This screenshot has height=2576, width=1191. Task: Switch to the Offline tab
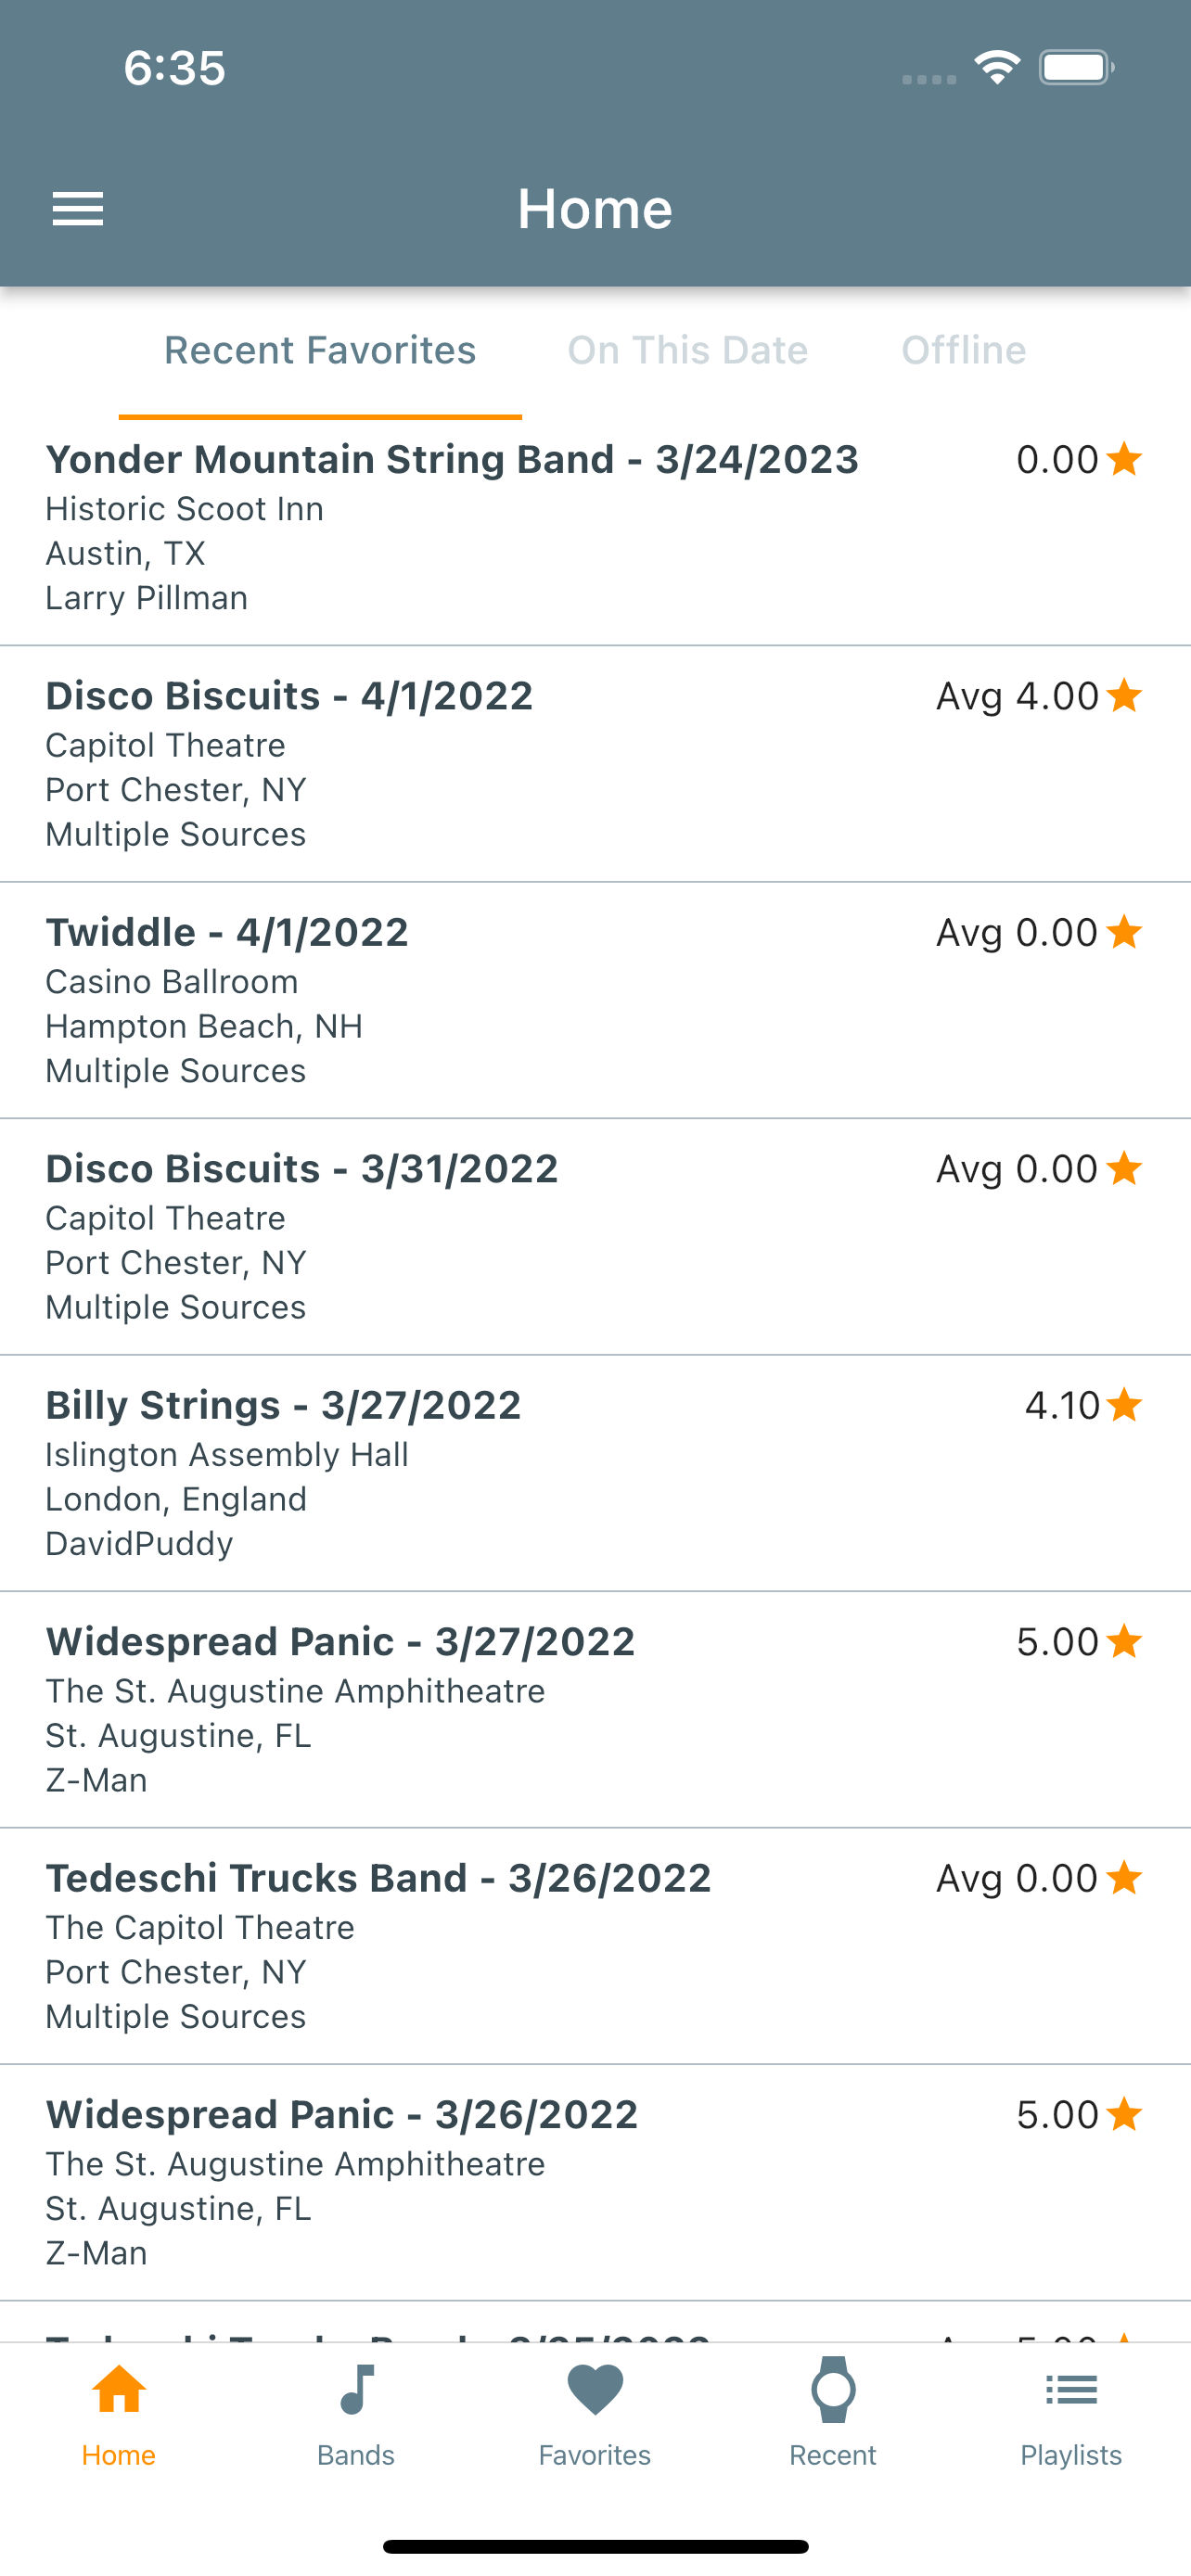point(963,351)
